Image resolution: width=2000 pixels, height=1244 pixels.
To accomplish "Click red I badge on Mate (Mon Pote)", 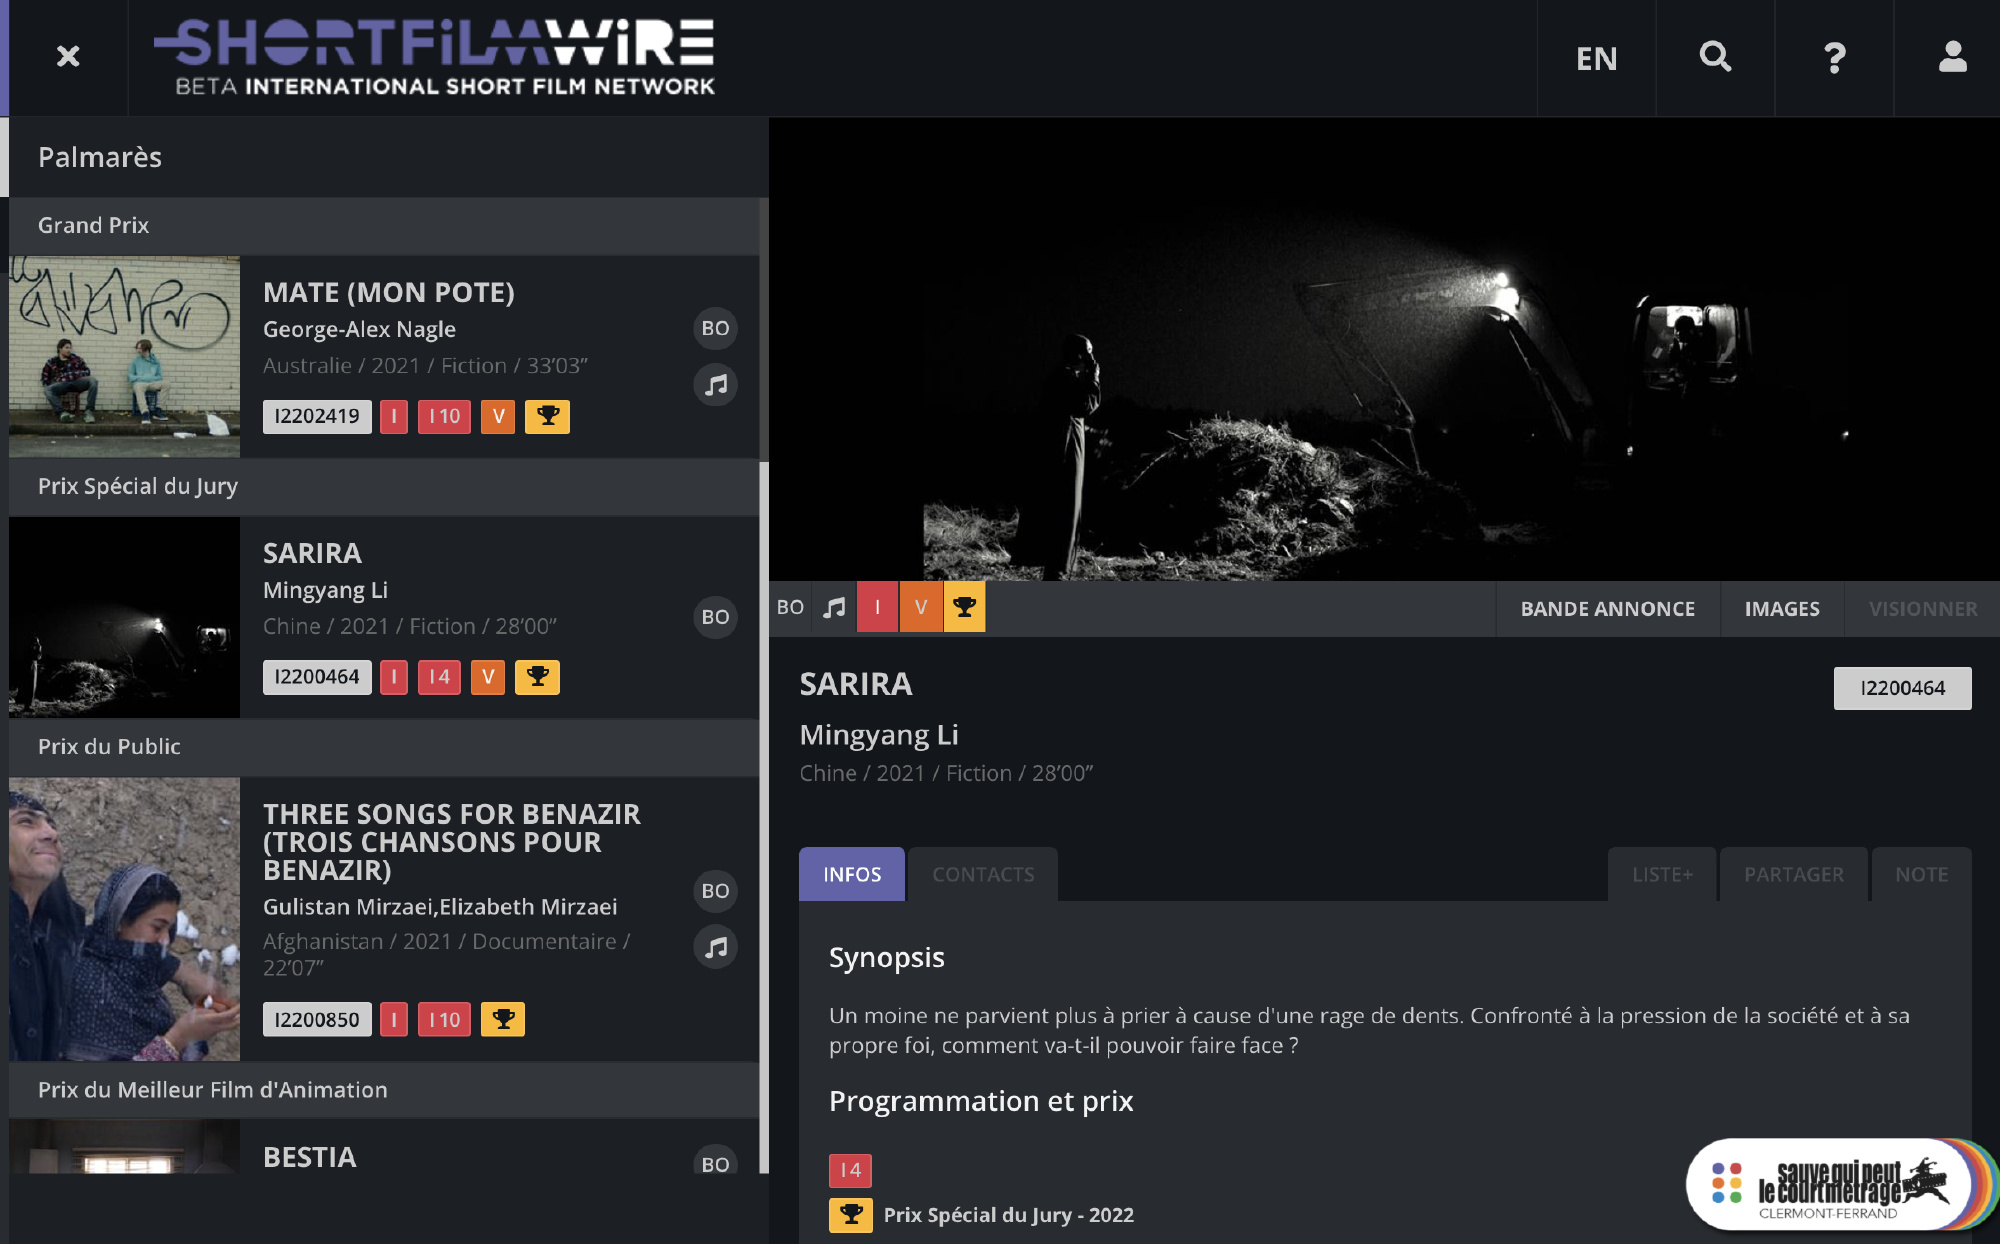I will (x=394, y=416).
